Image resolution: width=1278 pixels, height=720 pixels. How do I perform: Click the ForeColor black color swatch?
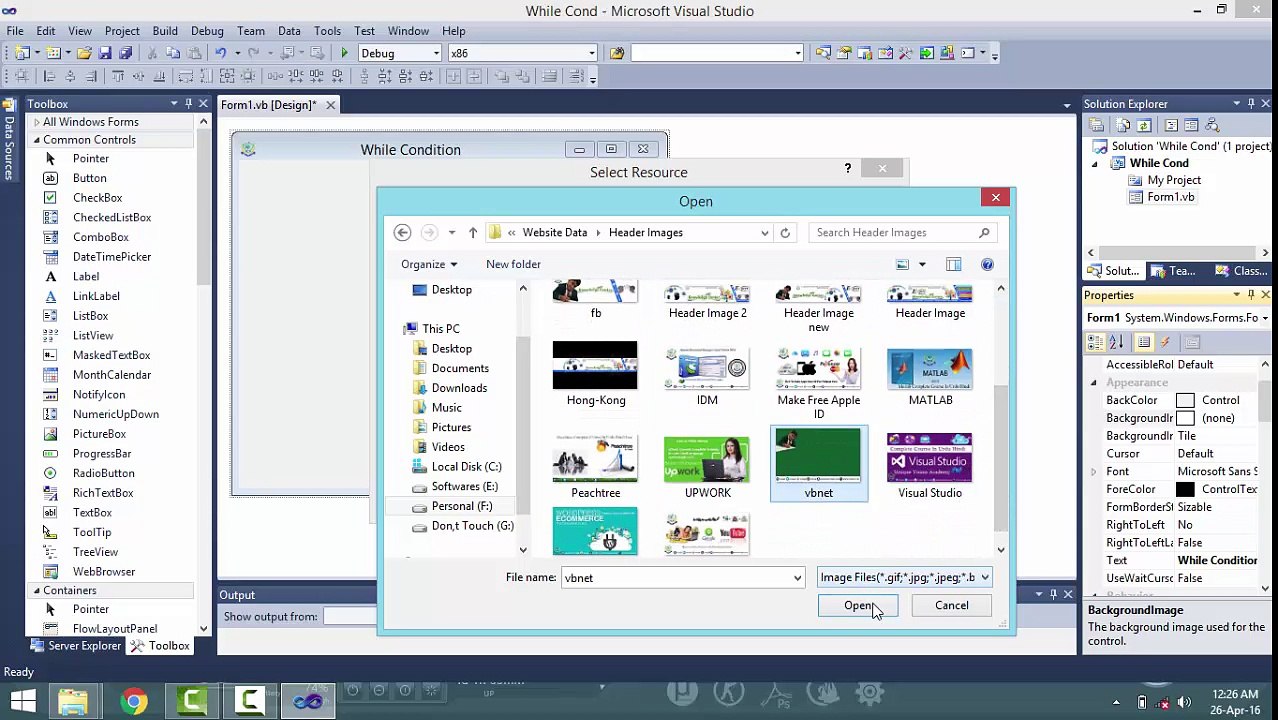coord(1185,490)
